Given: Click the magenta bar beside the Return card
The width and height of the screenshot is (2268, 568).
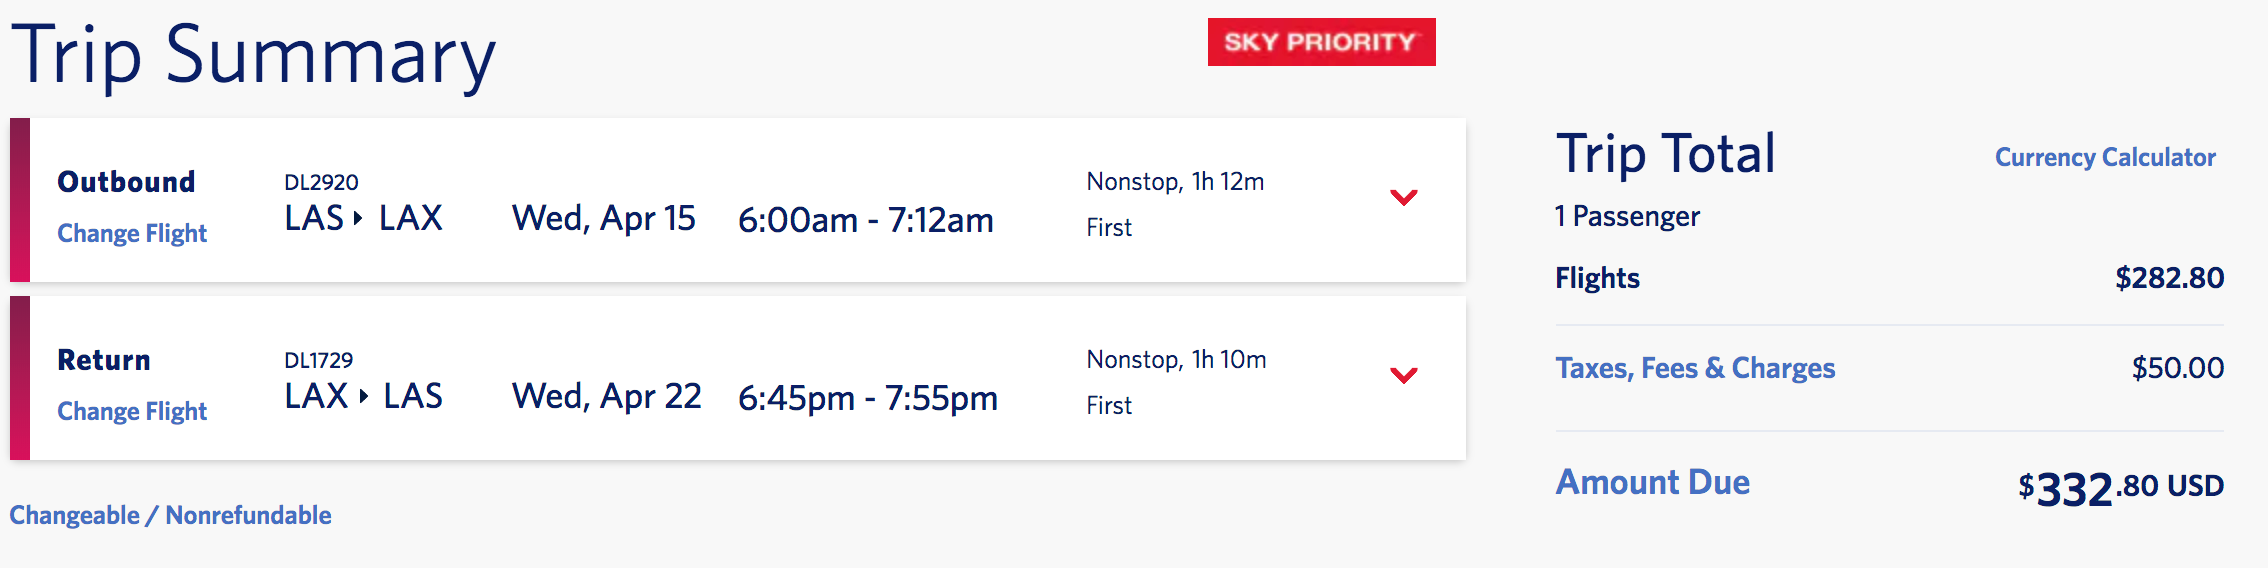Looking at the screenshot, I should pyautogui.click(x=20, y=378).
